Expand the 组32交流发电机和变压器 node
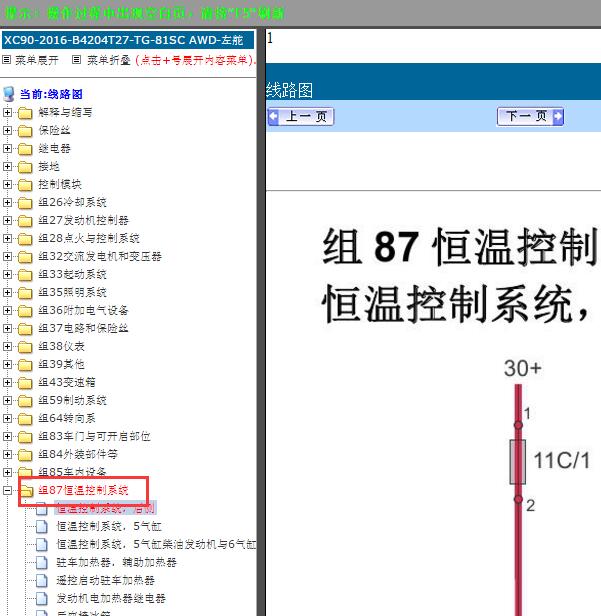Image resolution: width=601 pixels, height=616 pixels. click(x=7, y=257)
